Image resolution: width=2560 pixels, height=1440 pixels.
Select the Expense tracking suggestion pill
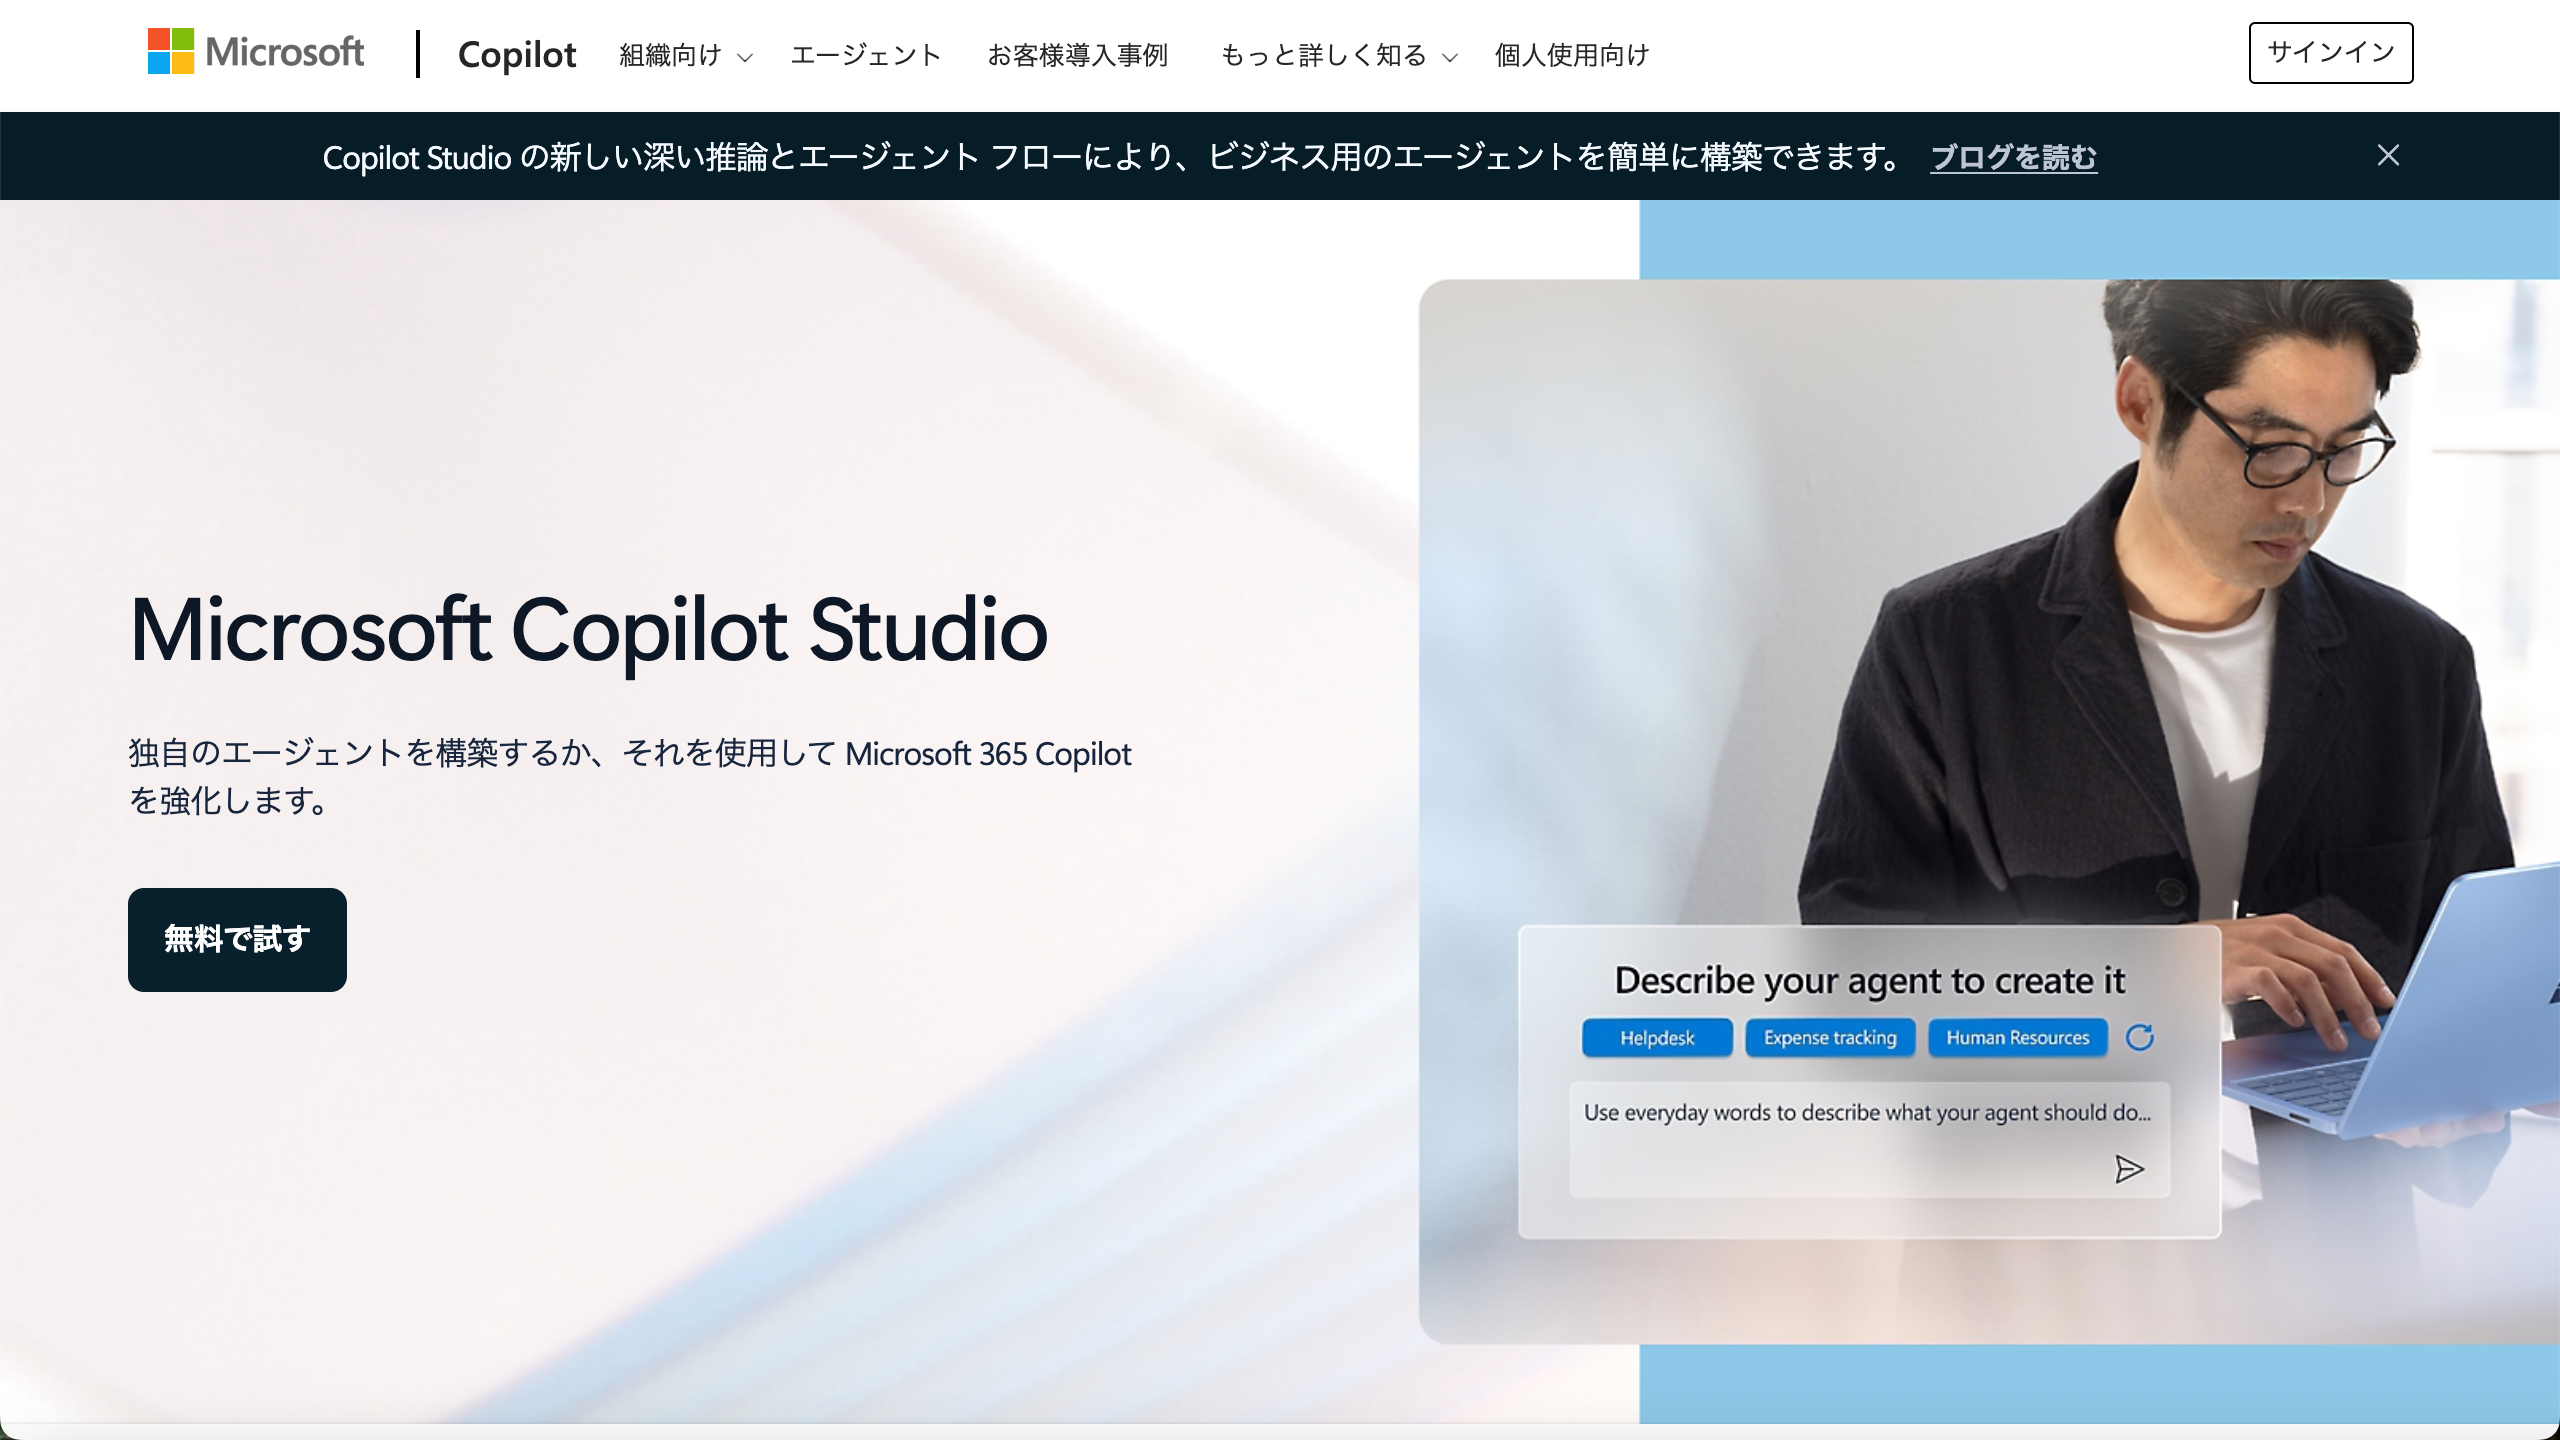tap(1831, 1038)
